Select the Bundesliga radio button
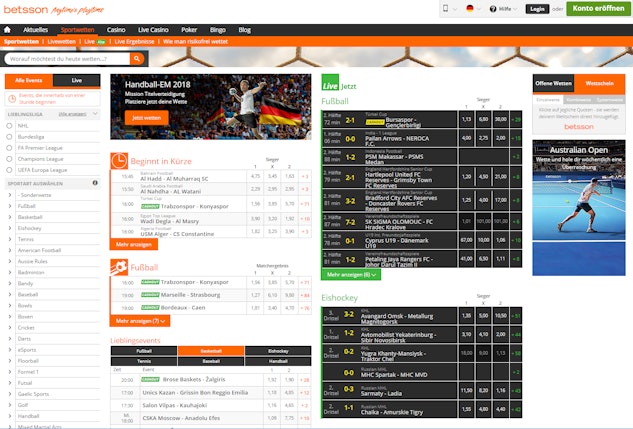The image size is (633, 429). (9, 137)
